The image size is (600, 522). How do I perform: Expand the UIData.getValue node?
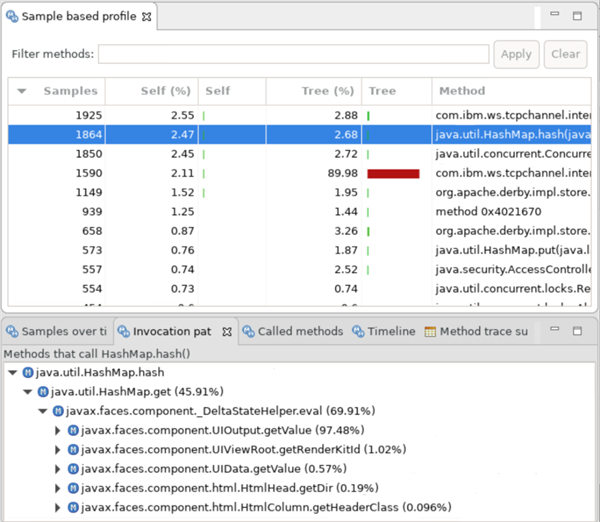coord(57,469)
